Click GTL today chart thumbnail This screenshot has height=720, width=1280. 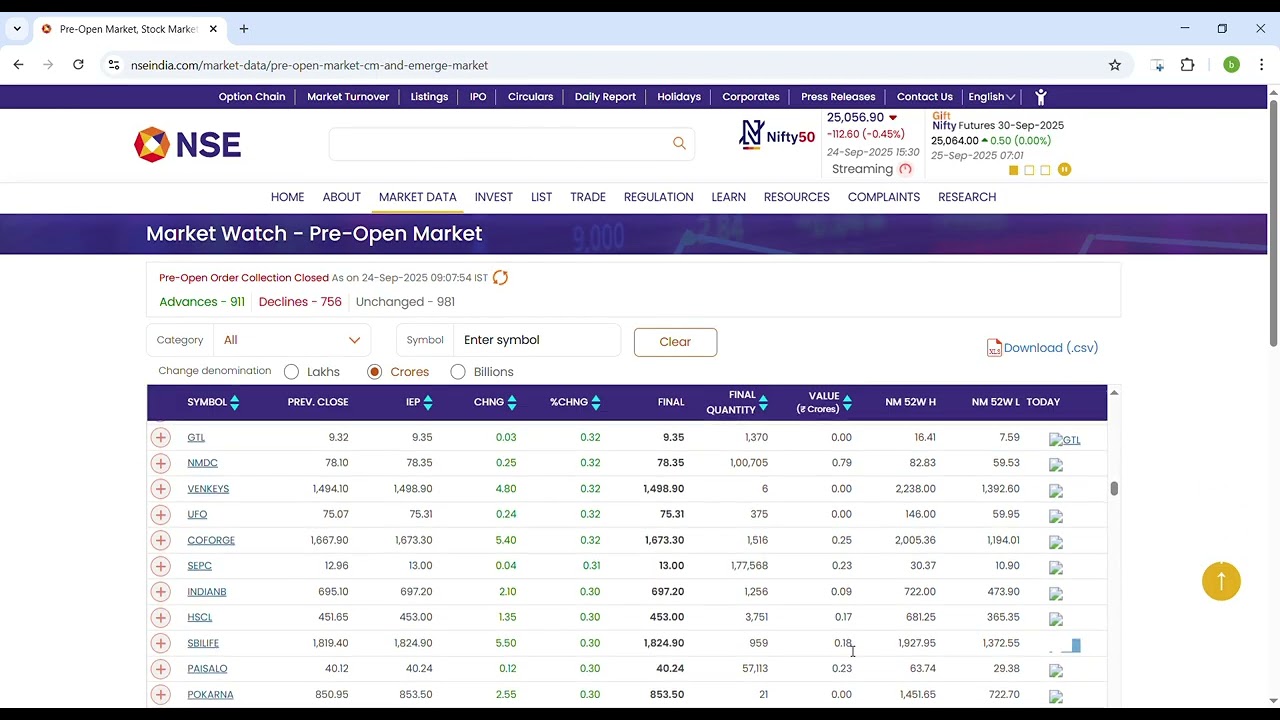pyautogui.click(x=1064, y=440)
